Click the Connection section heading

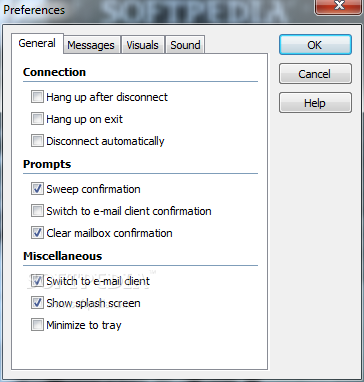point(54,72)
